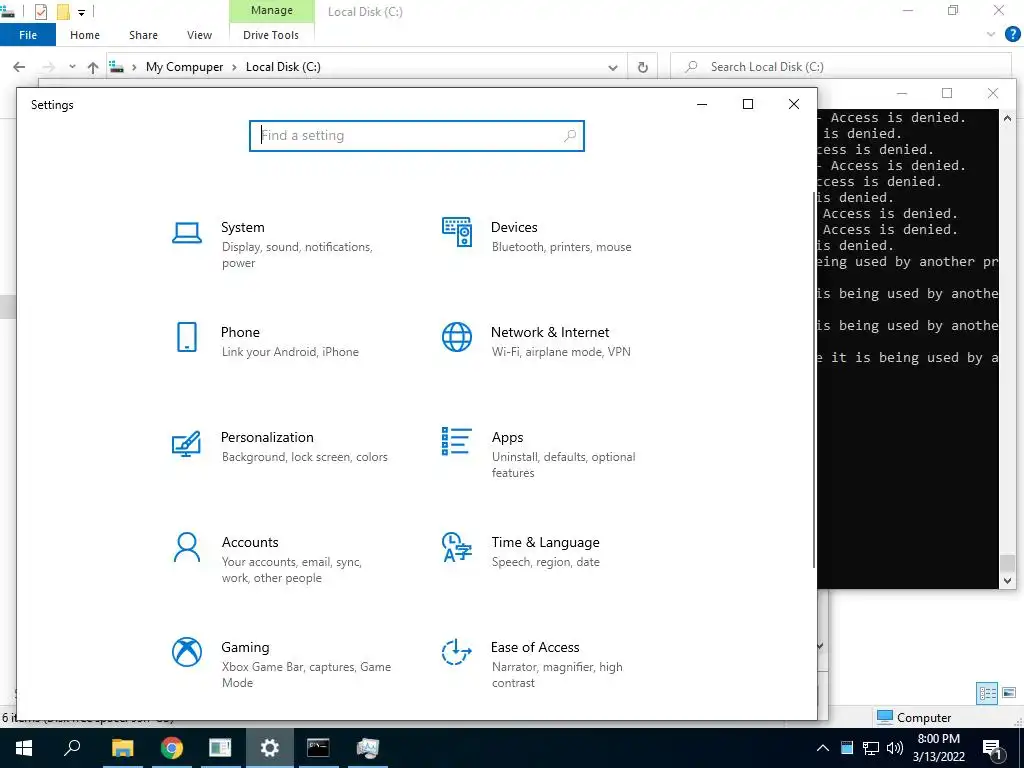Click the Command Prompt scrollbar down arrow
Screen dimensions: 1024x768
click(x=1006, y=580)
